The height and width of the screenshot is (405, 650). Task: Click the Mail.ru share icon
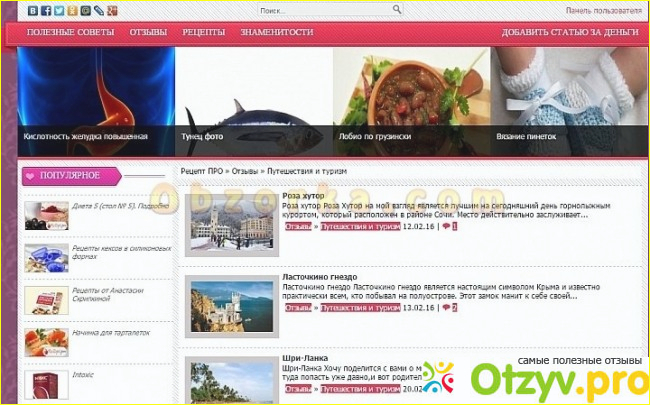click(85, 10)
